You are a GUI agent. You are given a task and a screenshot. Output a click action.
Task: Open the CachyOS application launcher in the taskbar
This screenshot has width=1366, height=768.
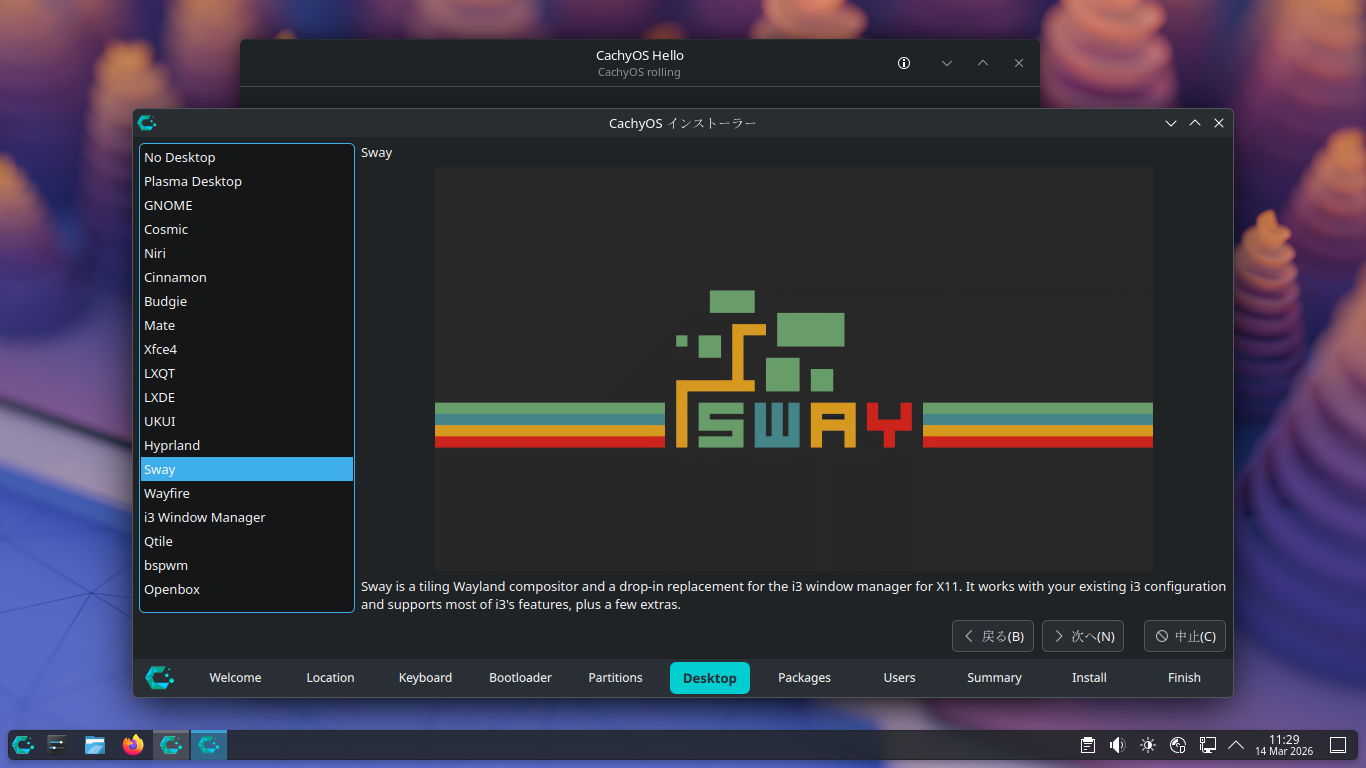(23, 745)
